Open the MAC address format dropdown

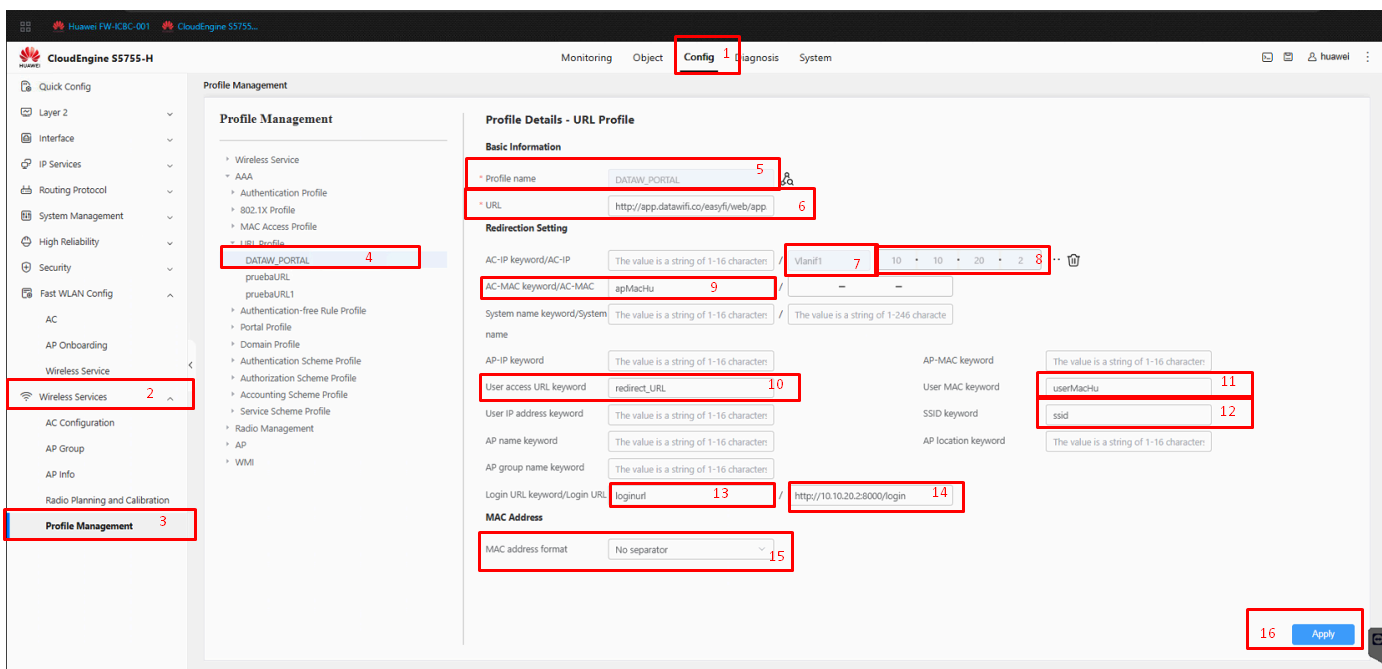(x=690, y=549)
